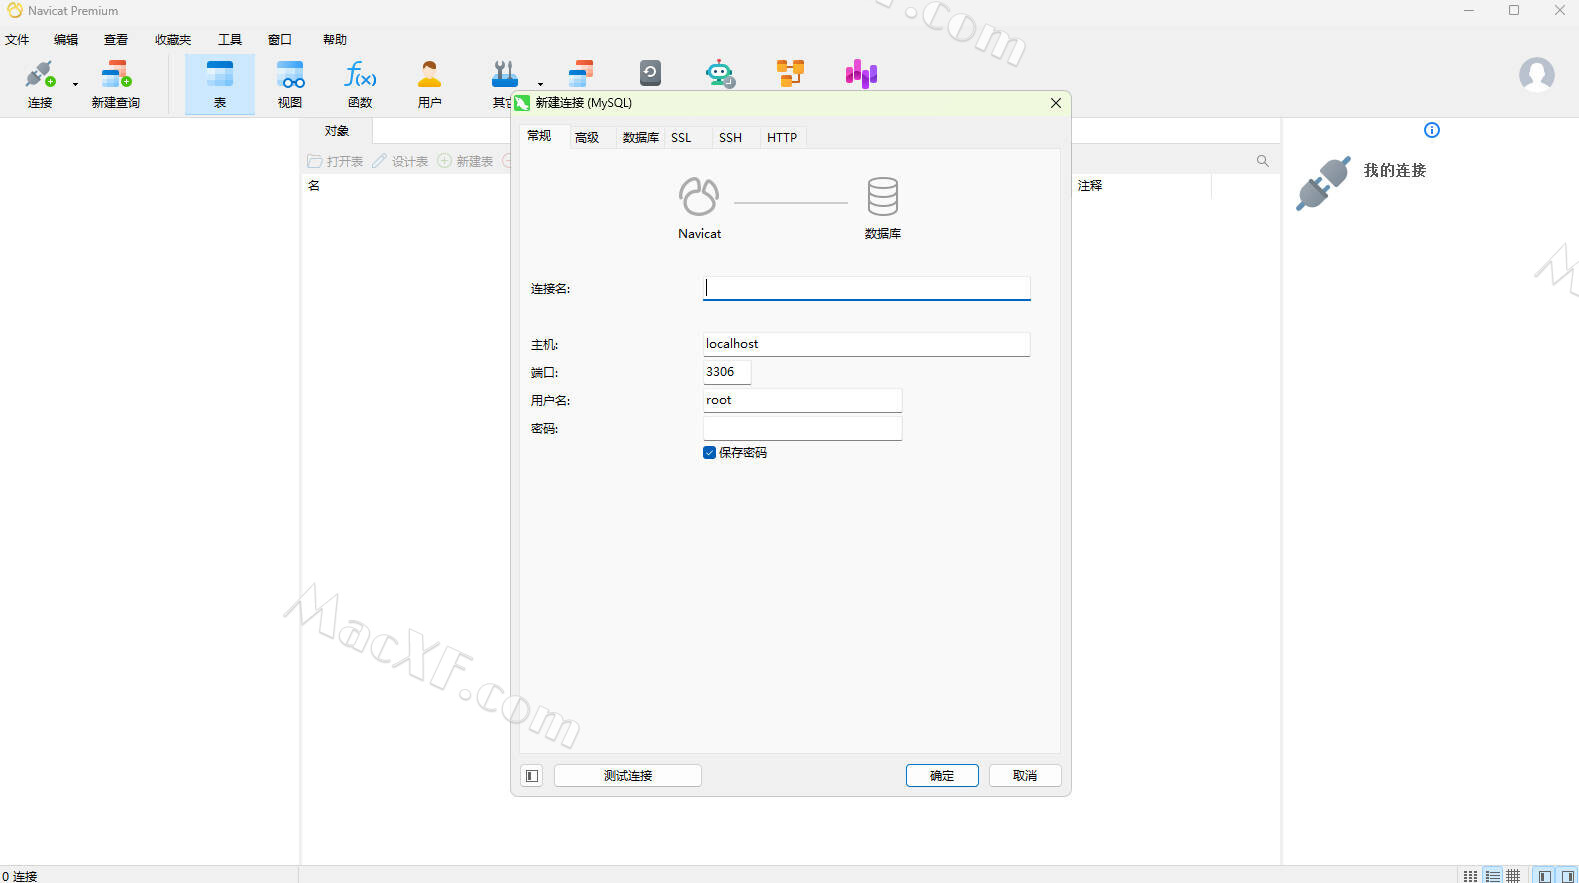The width and height of the screenshot is (1579, 883).
Task: Switch to the HTTP tab
Action: (782, 138)
